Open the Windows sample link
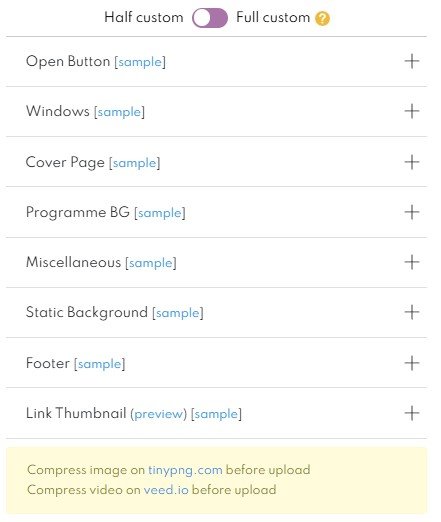This screenshot has width=441, height=522. coord(119,112)
